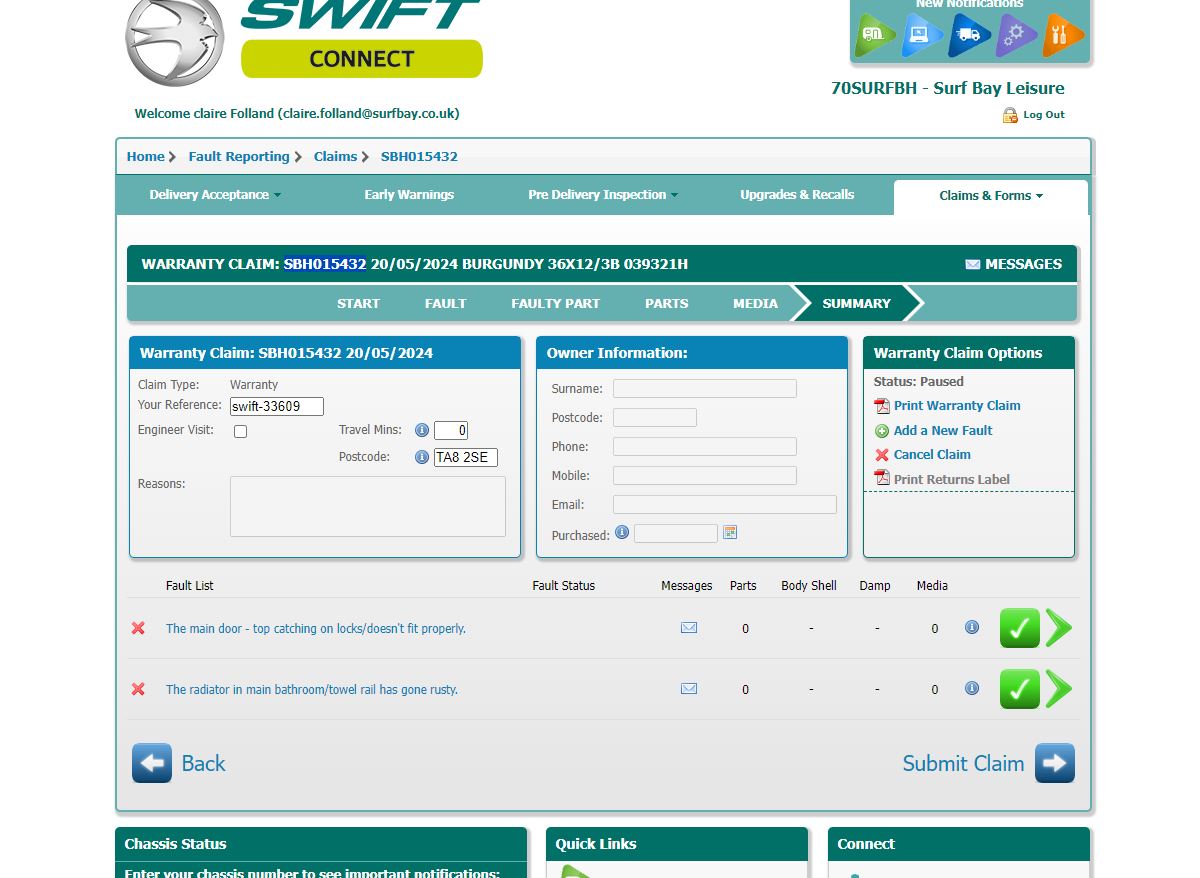1200x878 pixels.
Task: Expand the Pre Delivery Inspection menu
Action: pos(603,195)
